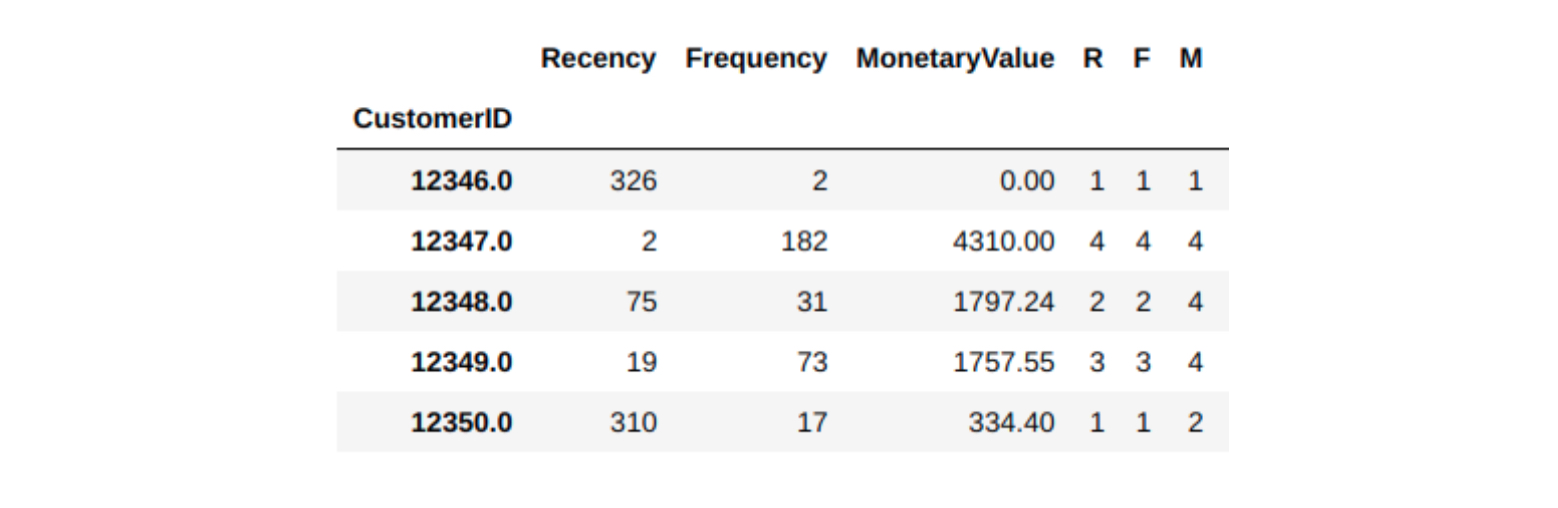The width and height of the screenshot is (1558, 508).
Task: Click the R score in row 12348.0
Action: (x=1097, y=301)
